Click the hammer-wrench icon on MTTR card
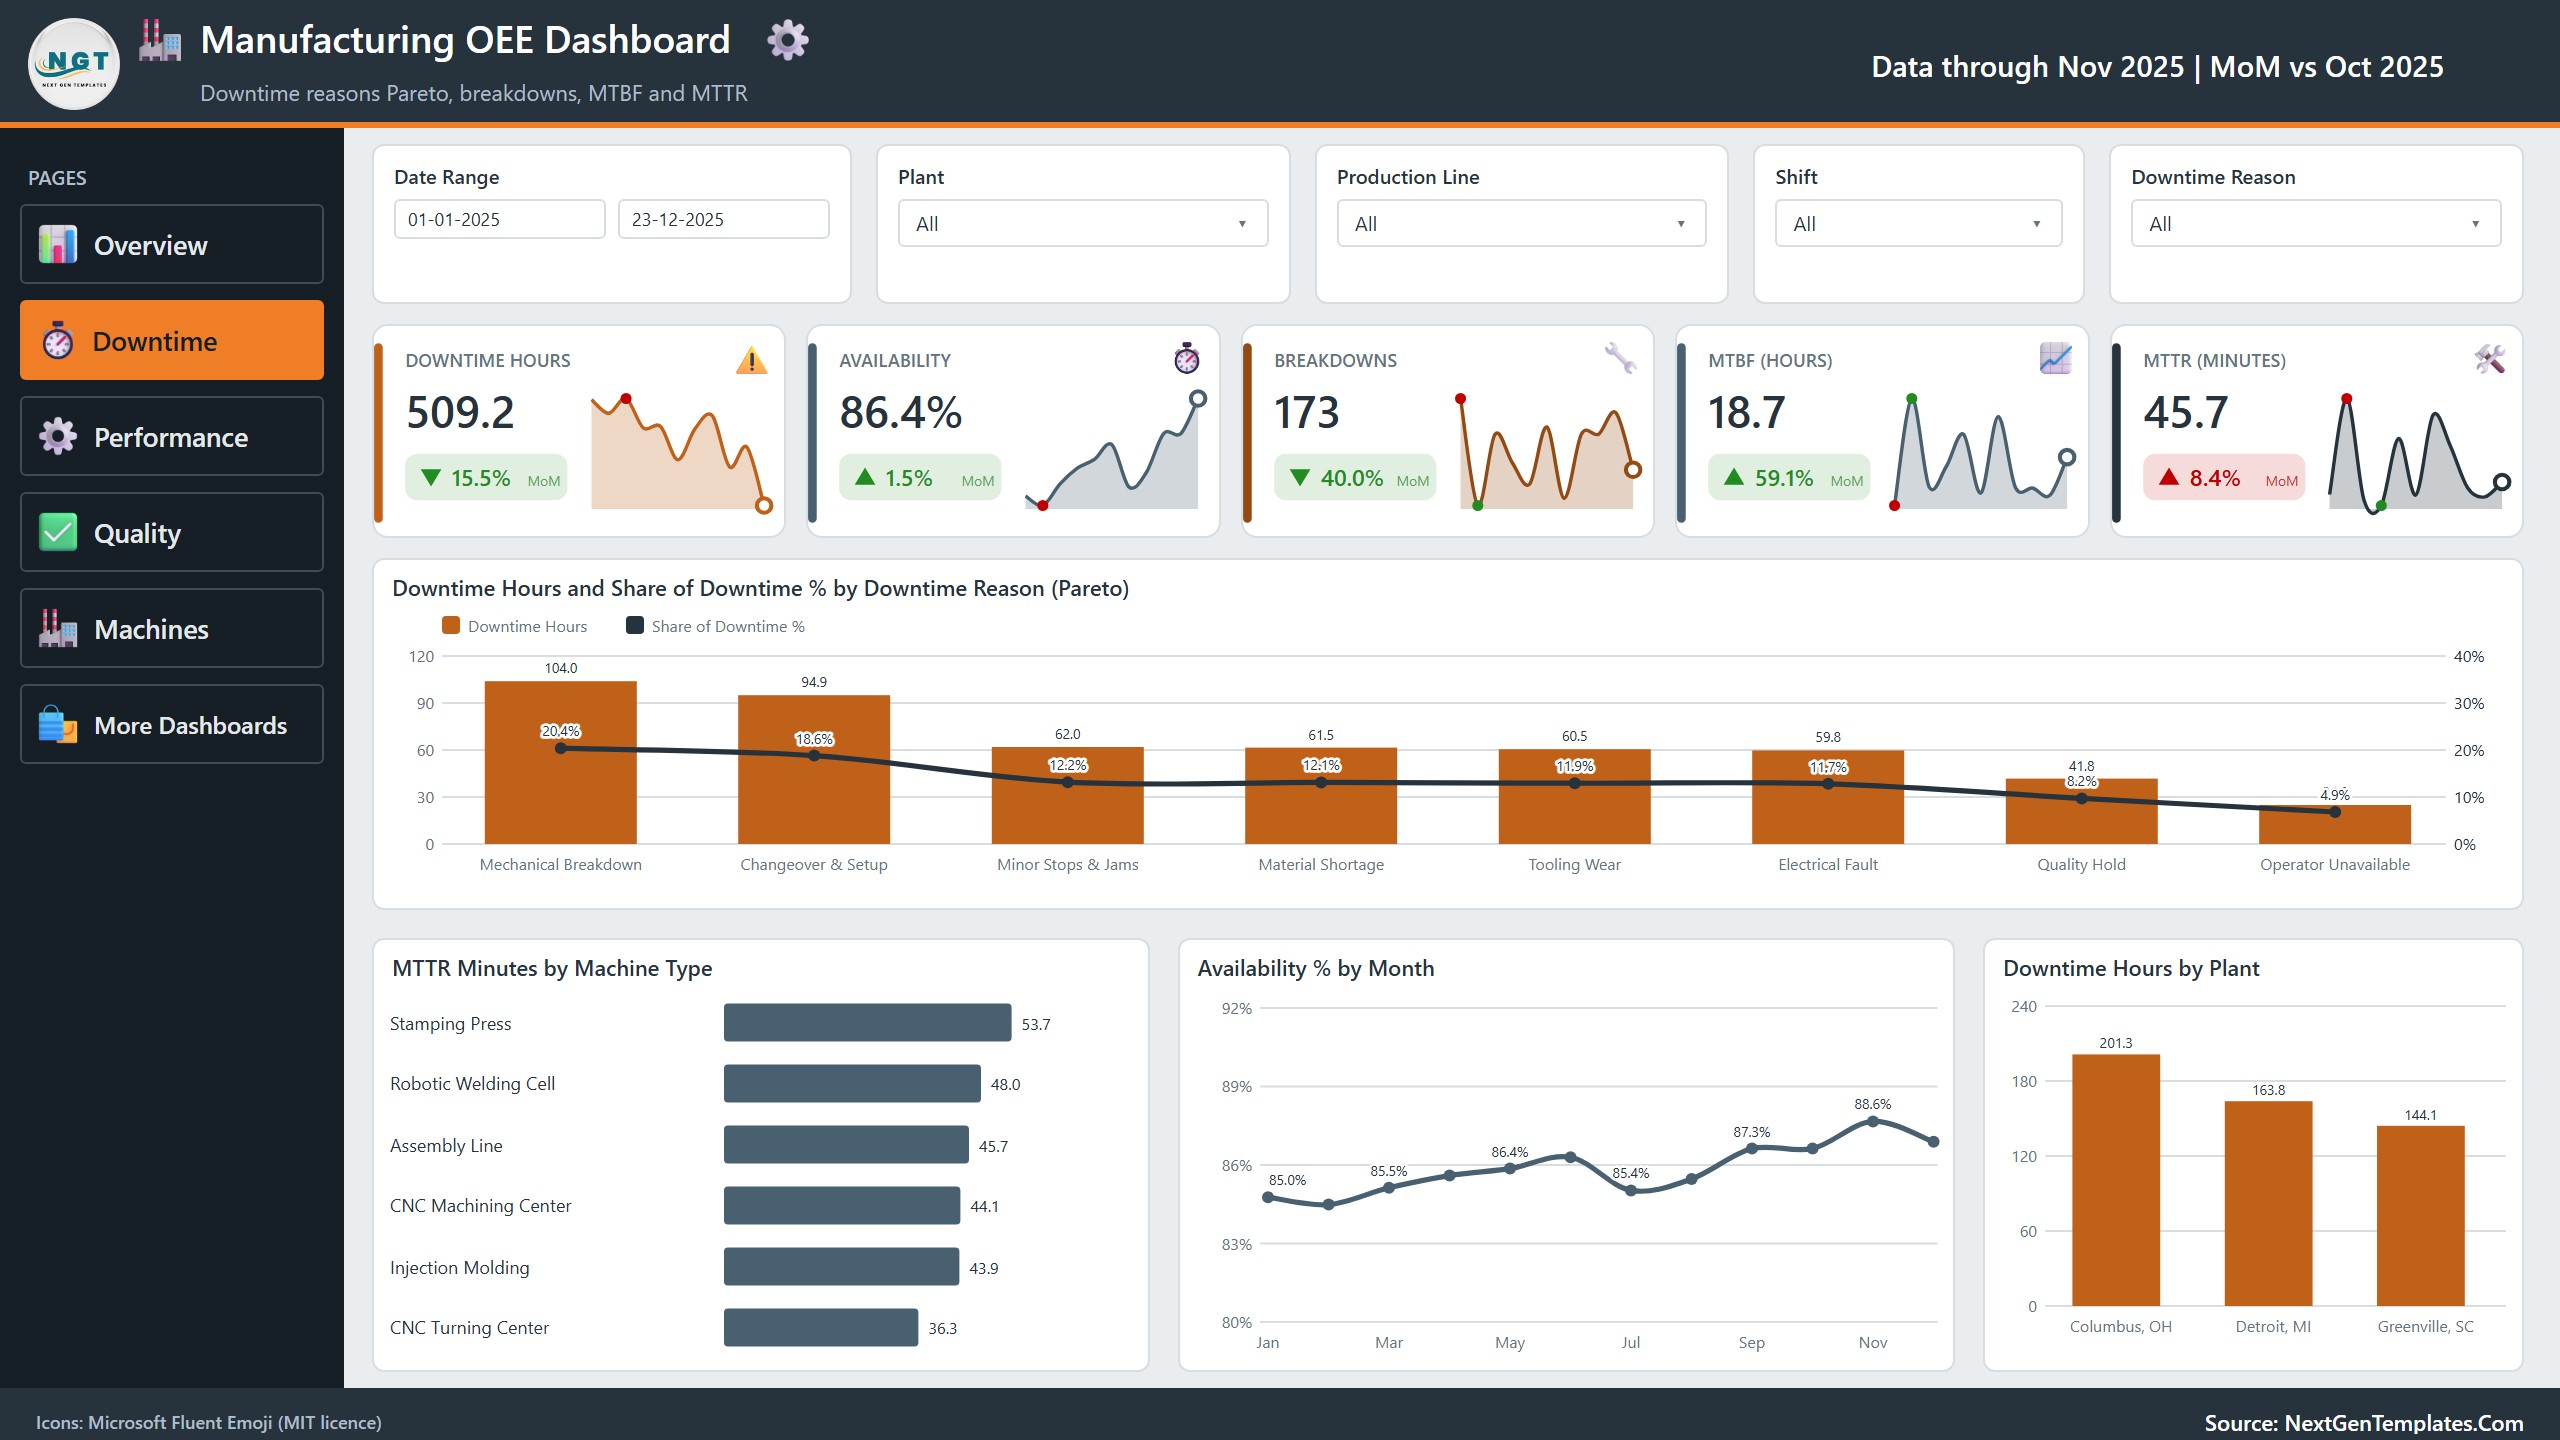 click(x=2490, y=358)
